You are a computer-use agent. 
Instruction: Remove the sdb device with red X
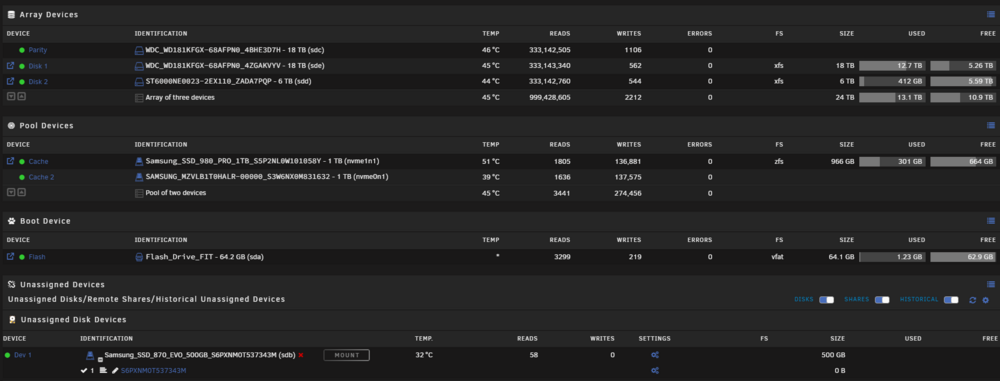pos(301,355)
